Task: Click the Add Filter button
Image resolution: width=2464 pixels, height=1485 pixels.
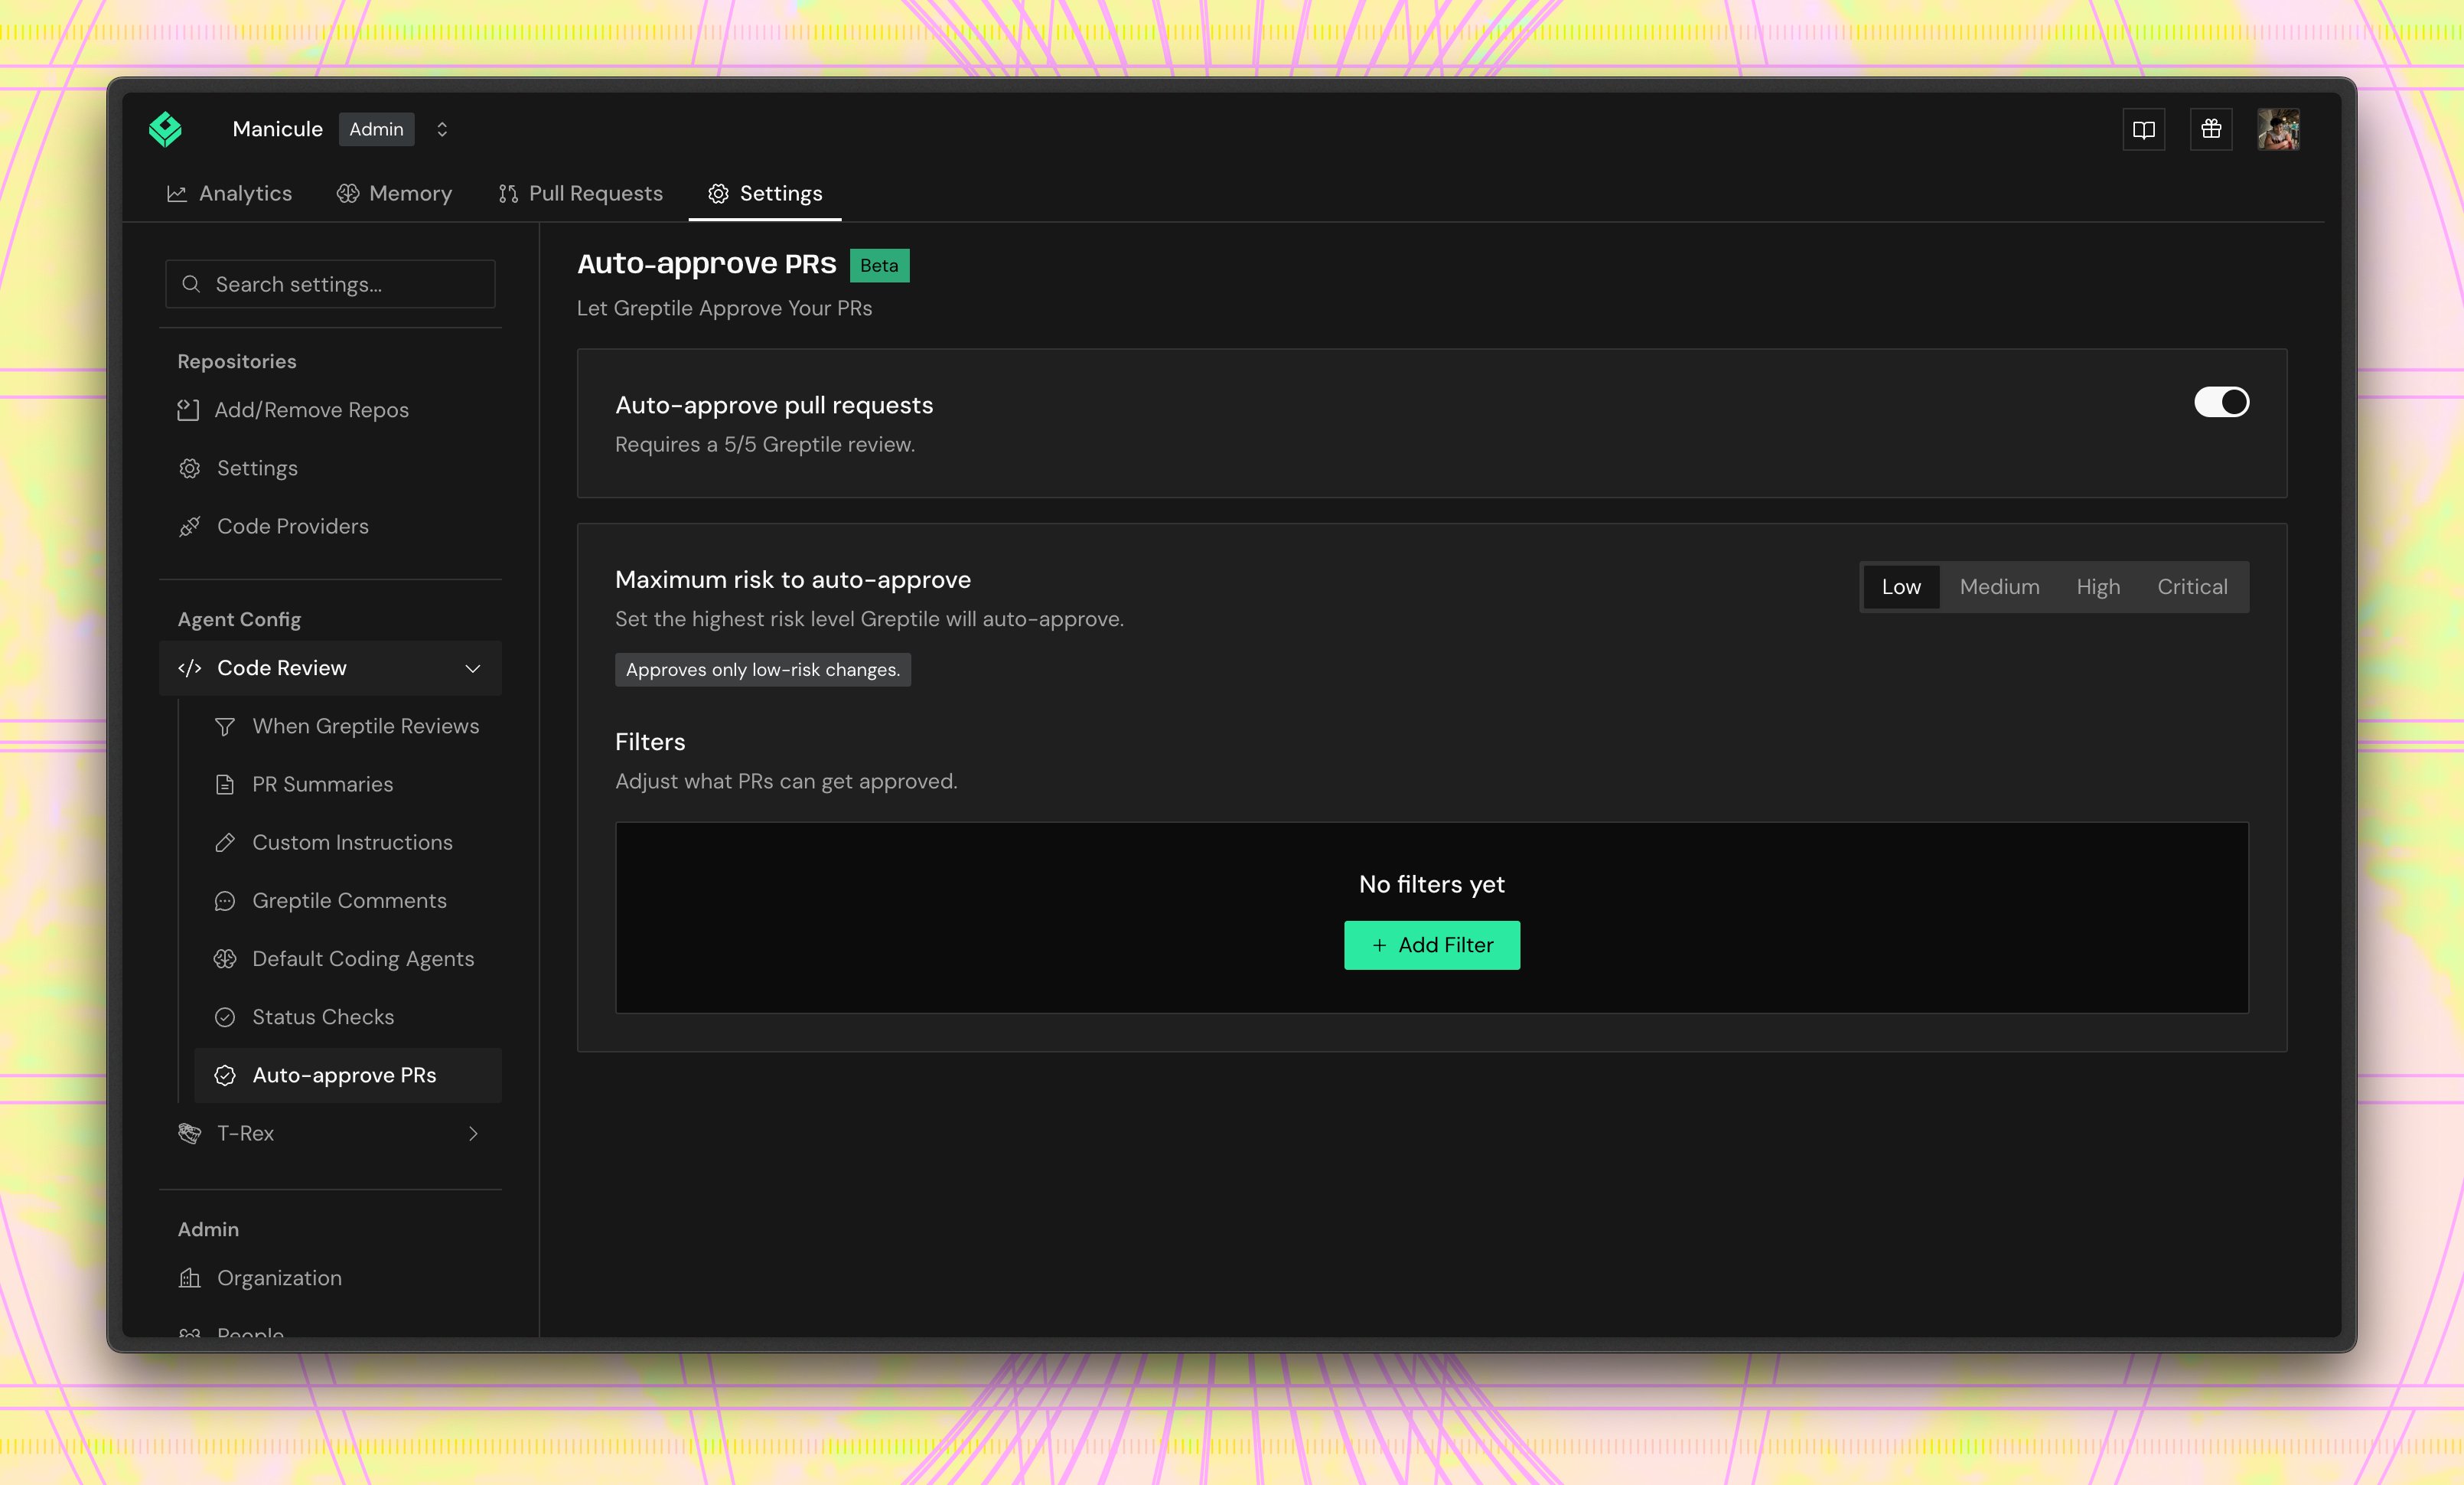Action: pos(1432,945)
